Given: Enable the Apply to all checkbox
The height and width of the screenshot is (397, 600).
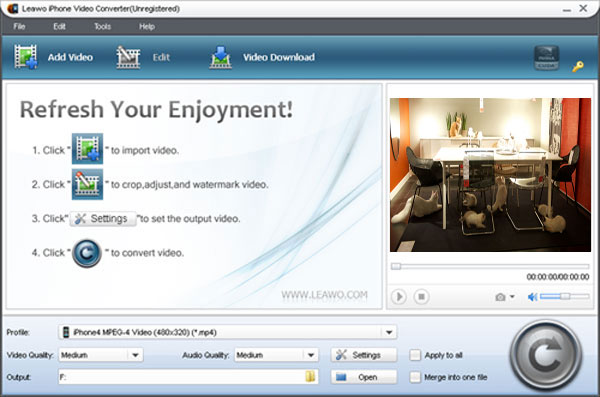Looking at the screenshot, I should click(415, 355).
